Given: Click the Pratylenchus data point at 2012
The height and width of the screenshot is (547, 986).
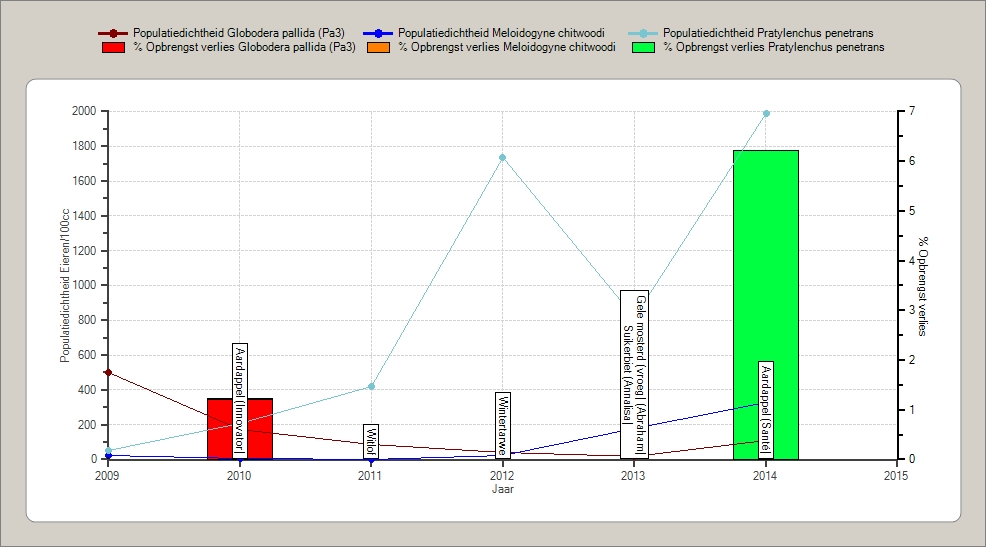Looking at the screenshot, I should coord(503,157).
